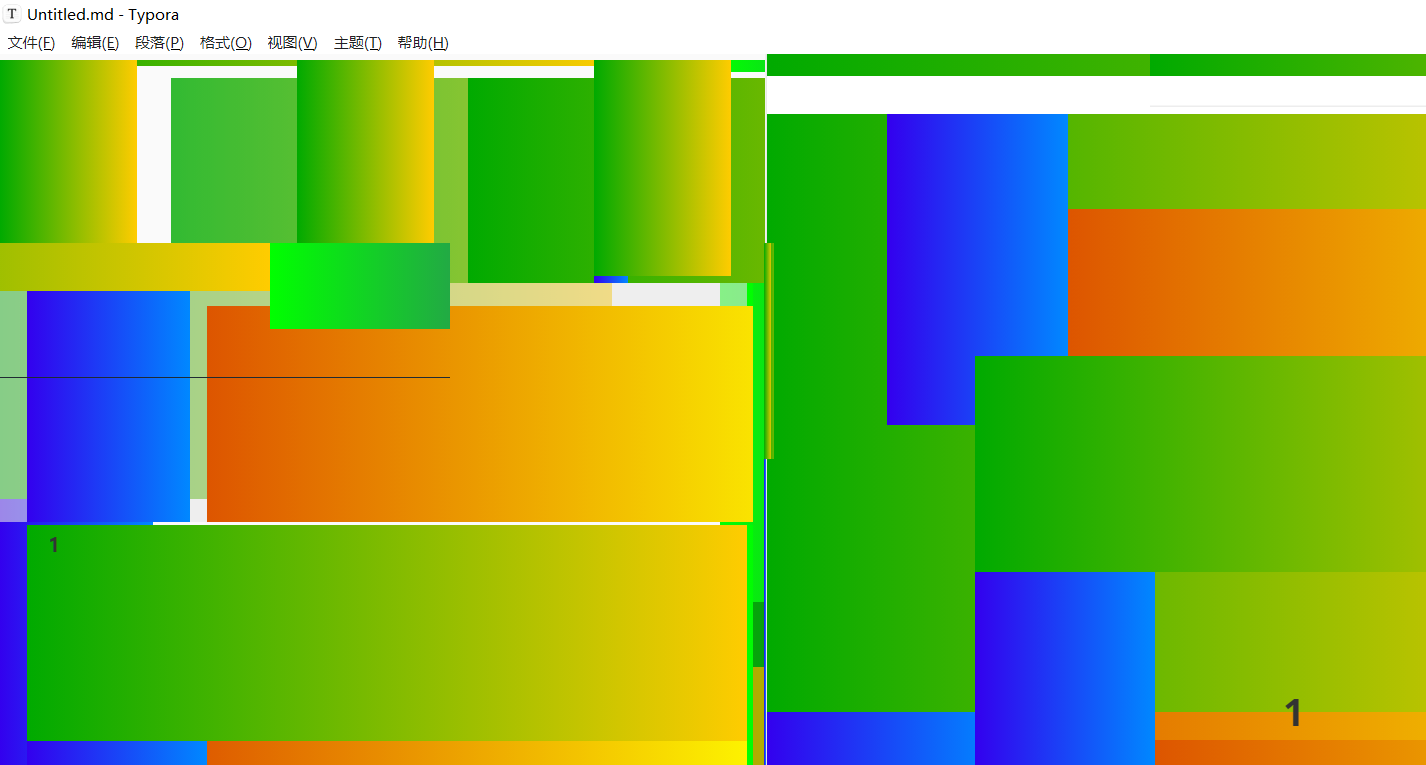Click the Typora app icon in title bar
Screen dimensions: 1426x765
point(12,15)
